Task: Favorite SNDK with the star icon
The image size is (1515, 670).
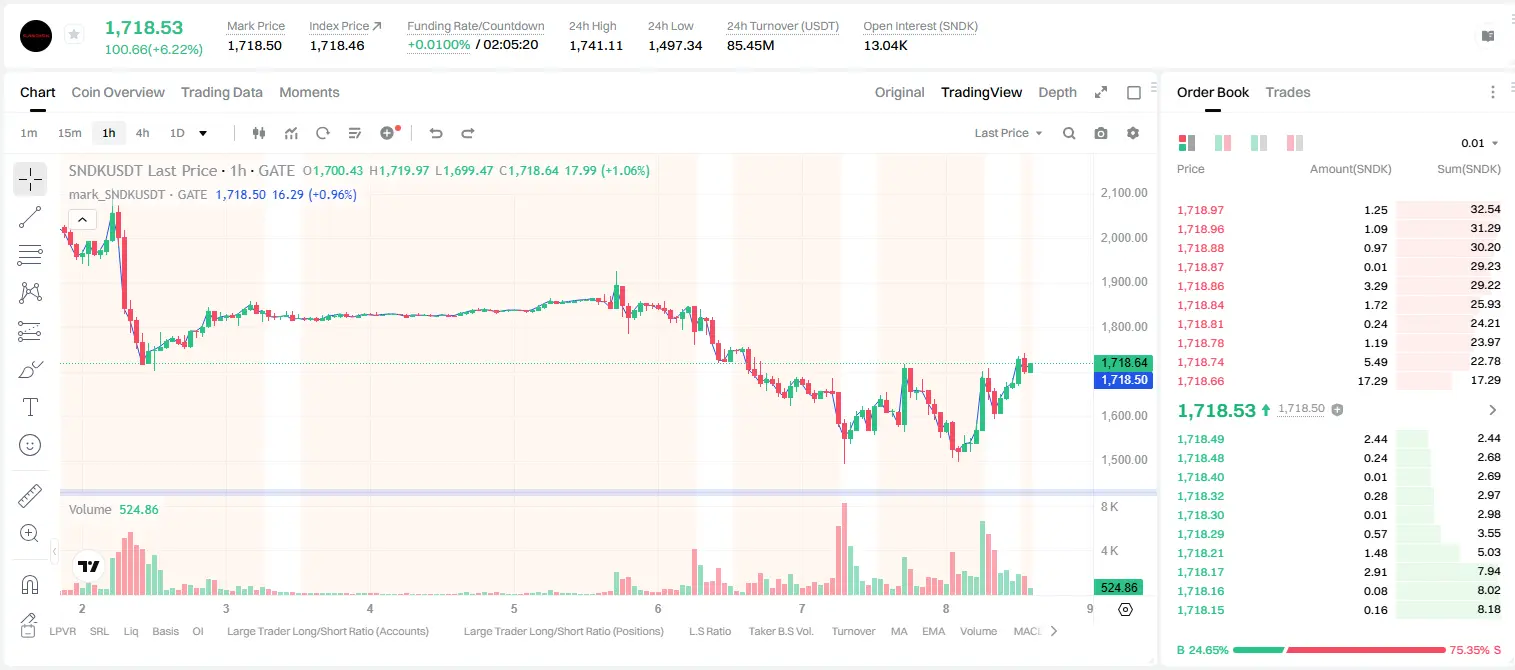Action: [74, 35]
